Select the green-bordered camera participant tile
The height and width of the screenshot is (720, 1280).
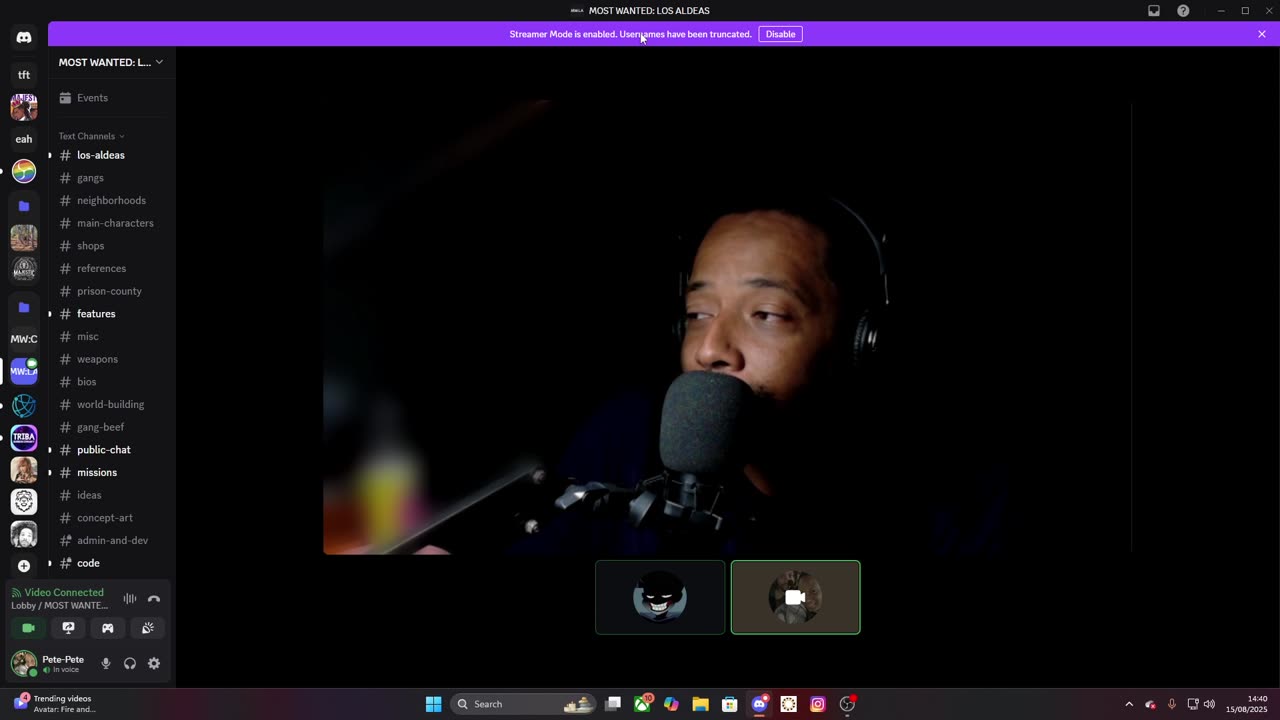point(795,597)
